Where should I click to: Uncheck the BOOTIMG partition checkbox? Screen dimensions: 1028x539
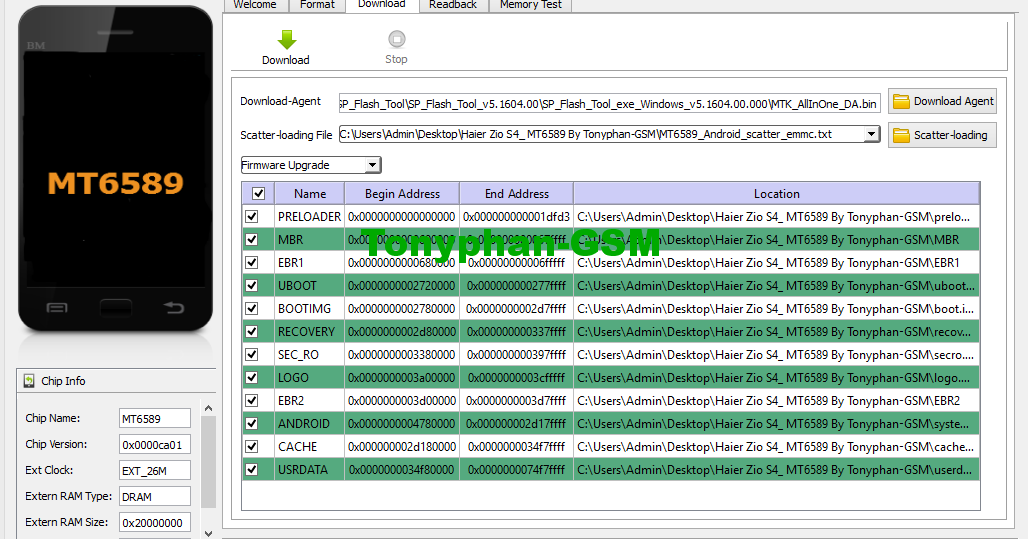tap(252, 308)
